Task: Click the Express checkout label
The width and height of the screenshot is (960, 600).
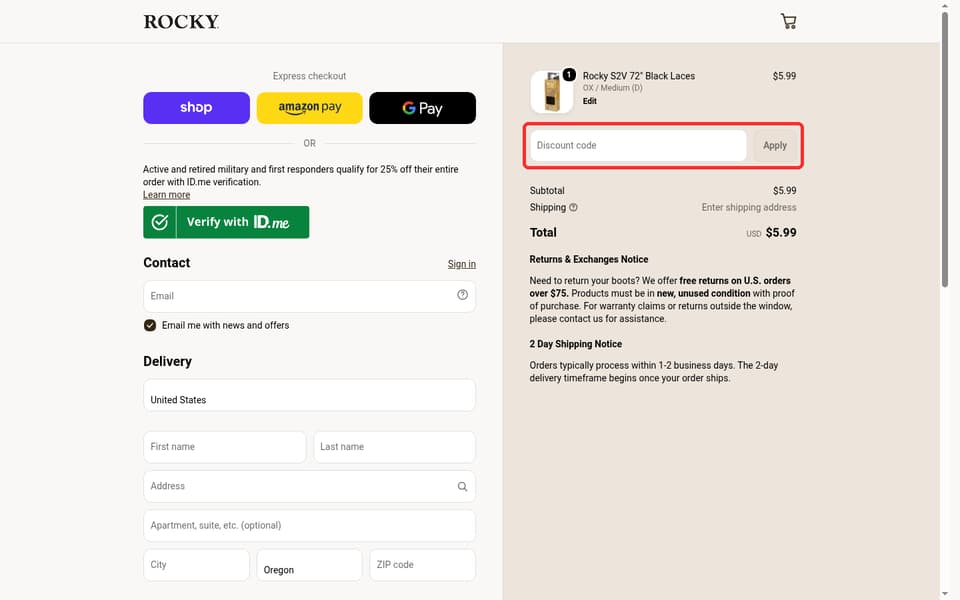Action: [309, 76]
